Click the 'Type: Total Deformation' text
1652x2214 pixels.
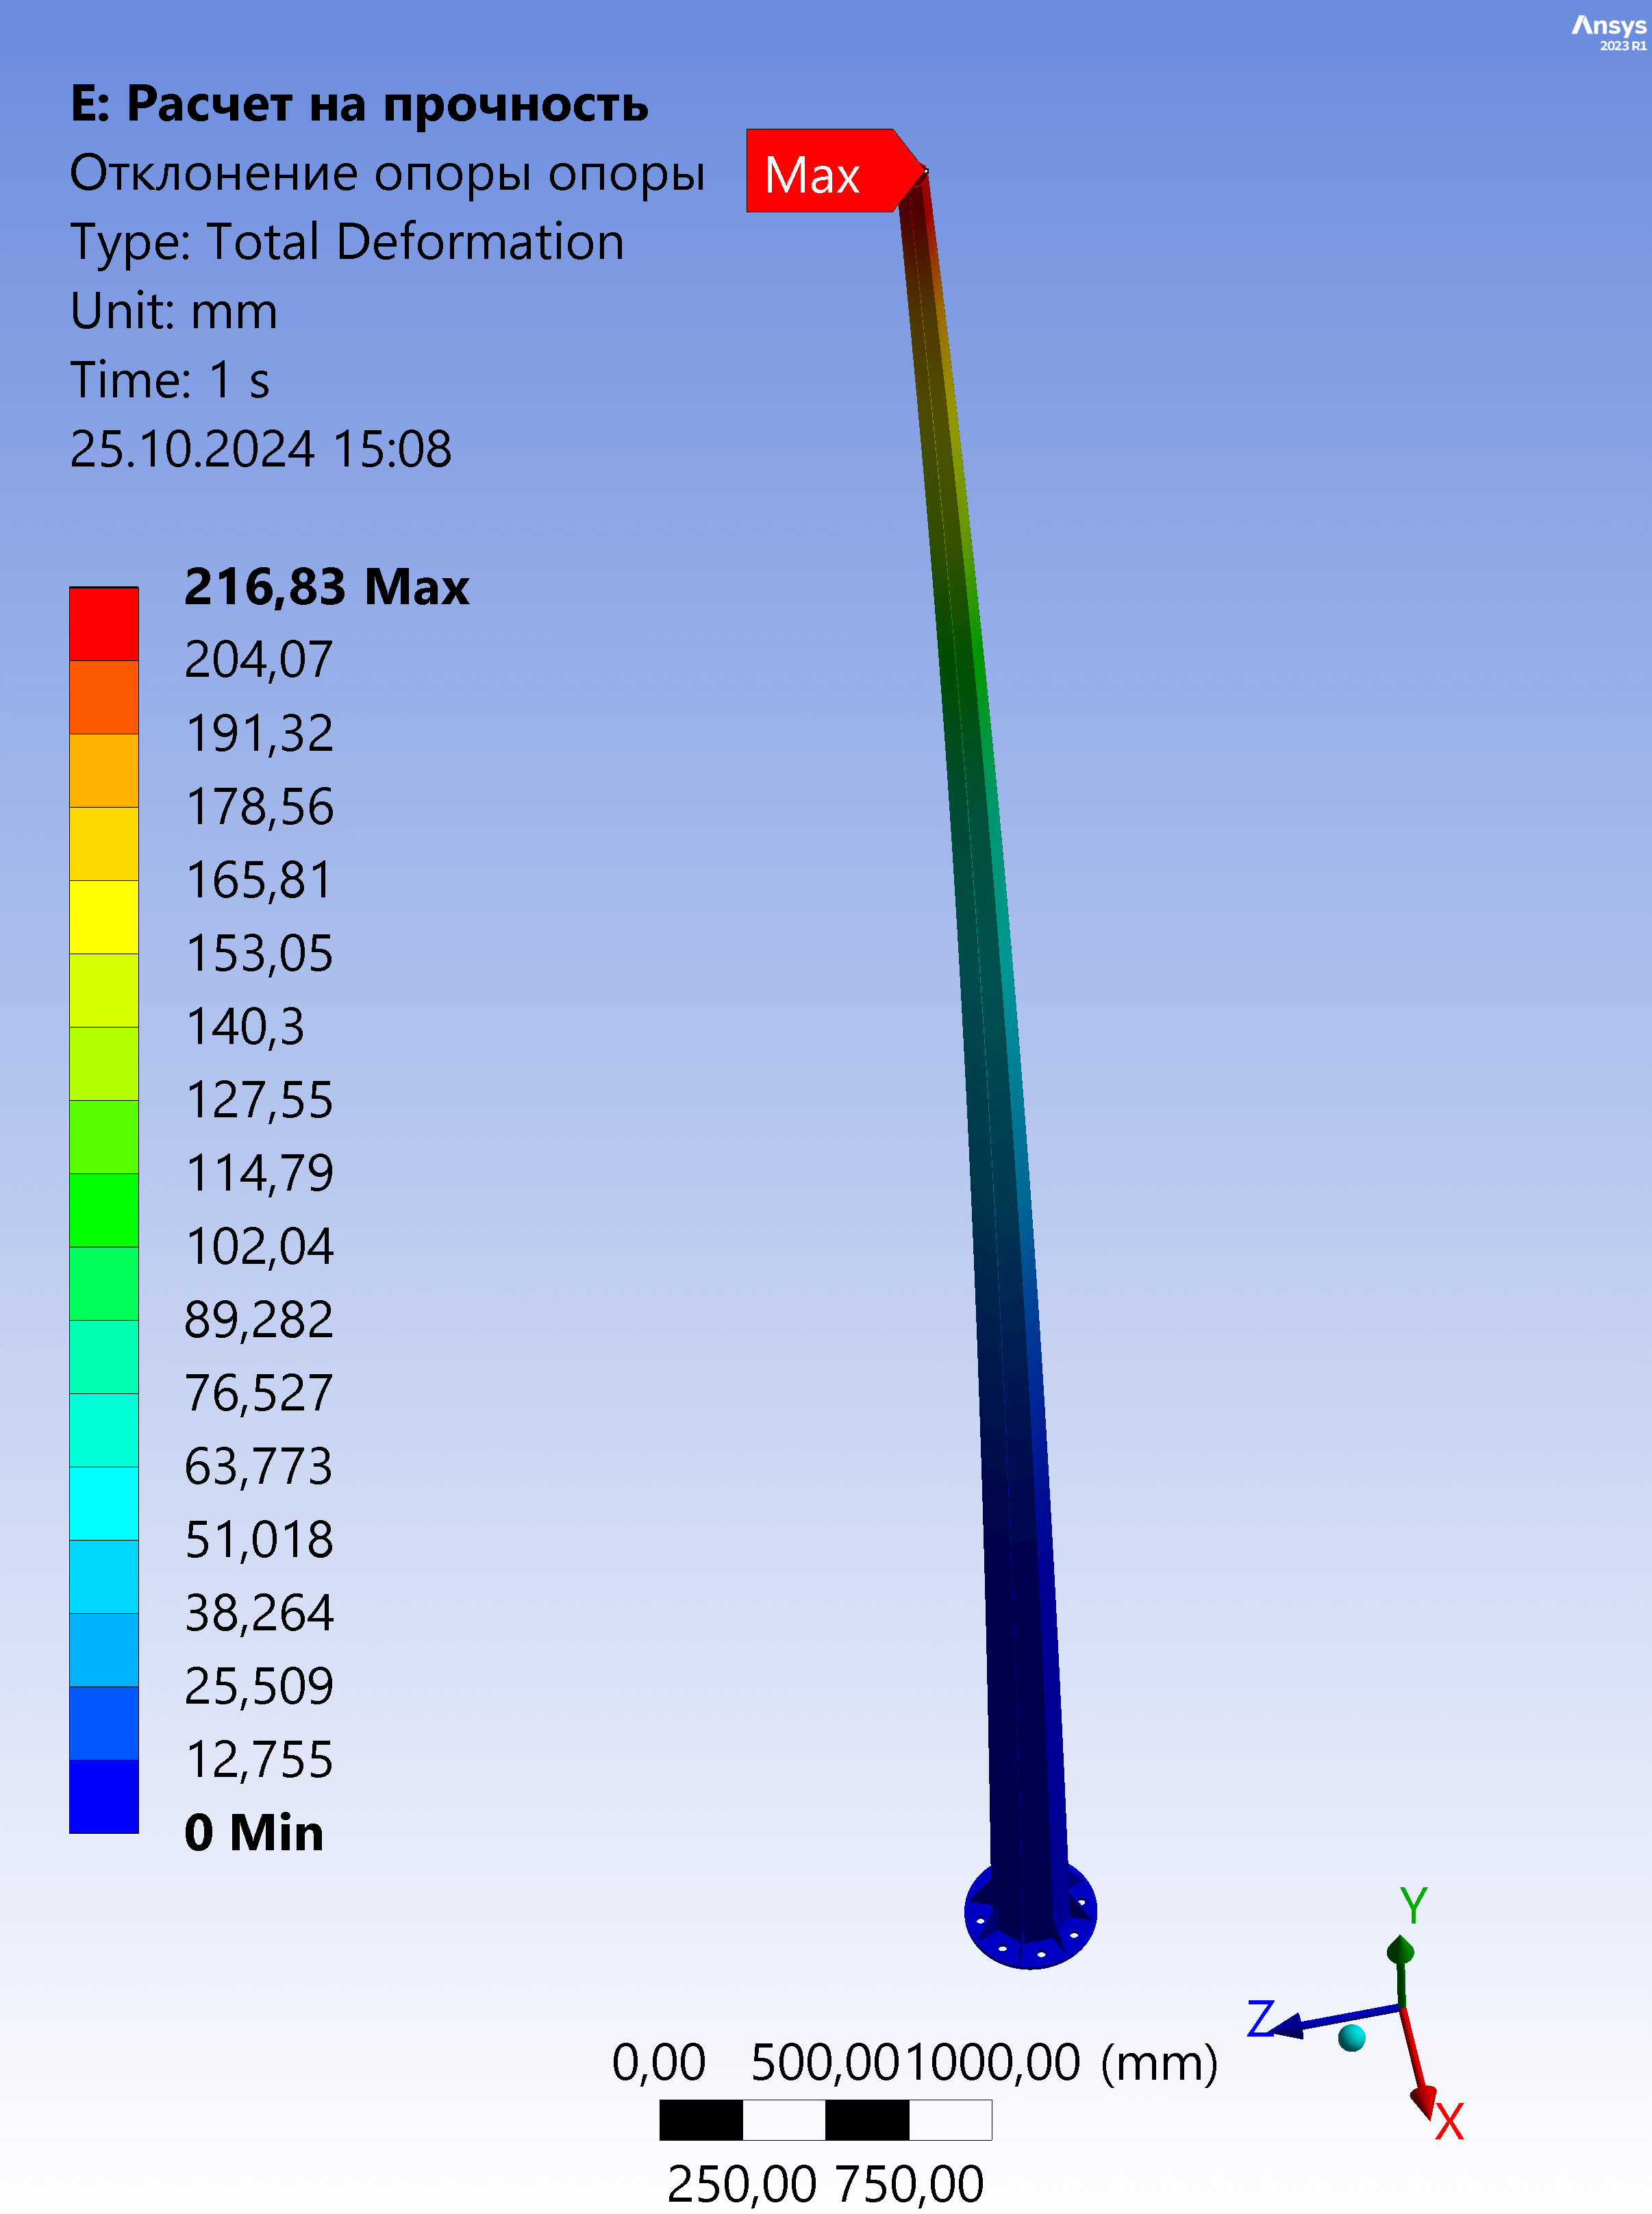coord(347,242)
